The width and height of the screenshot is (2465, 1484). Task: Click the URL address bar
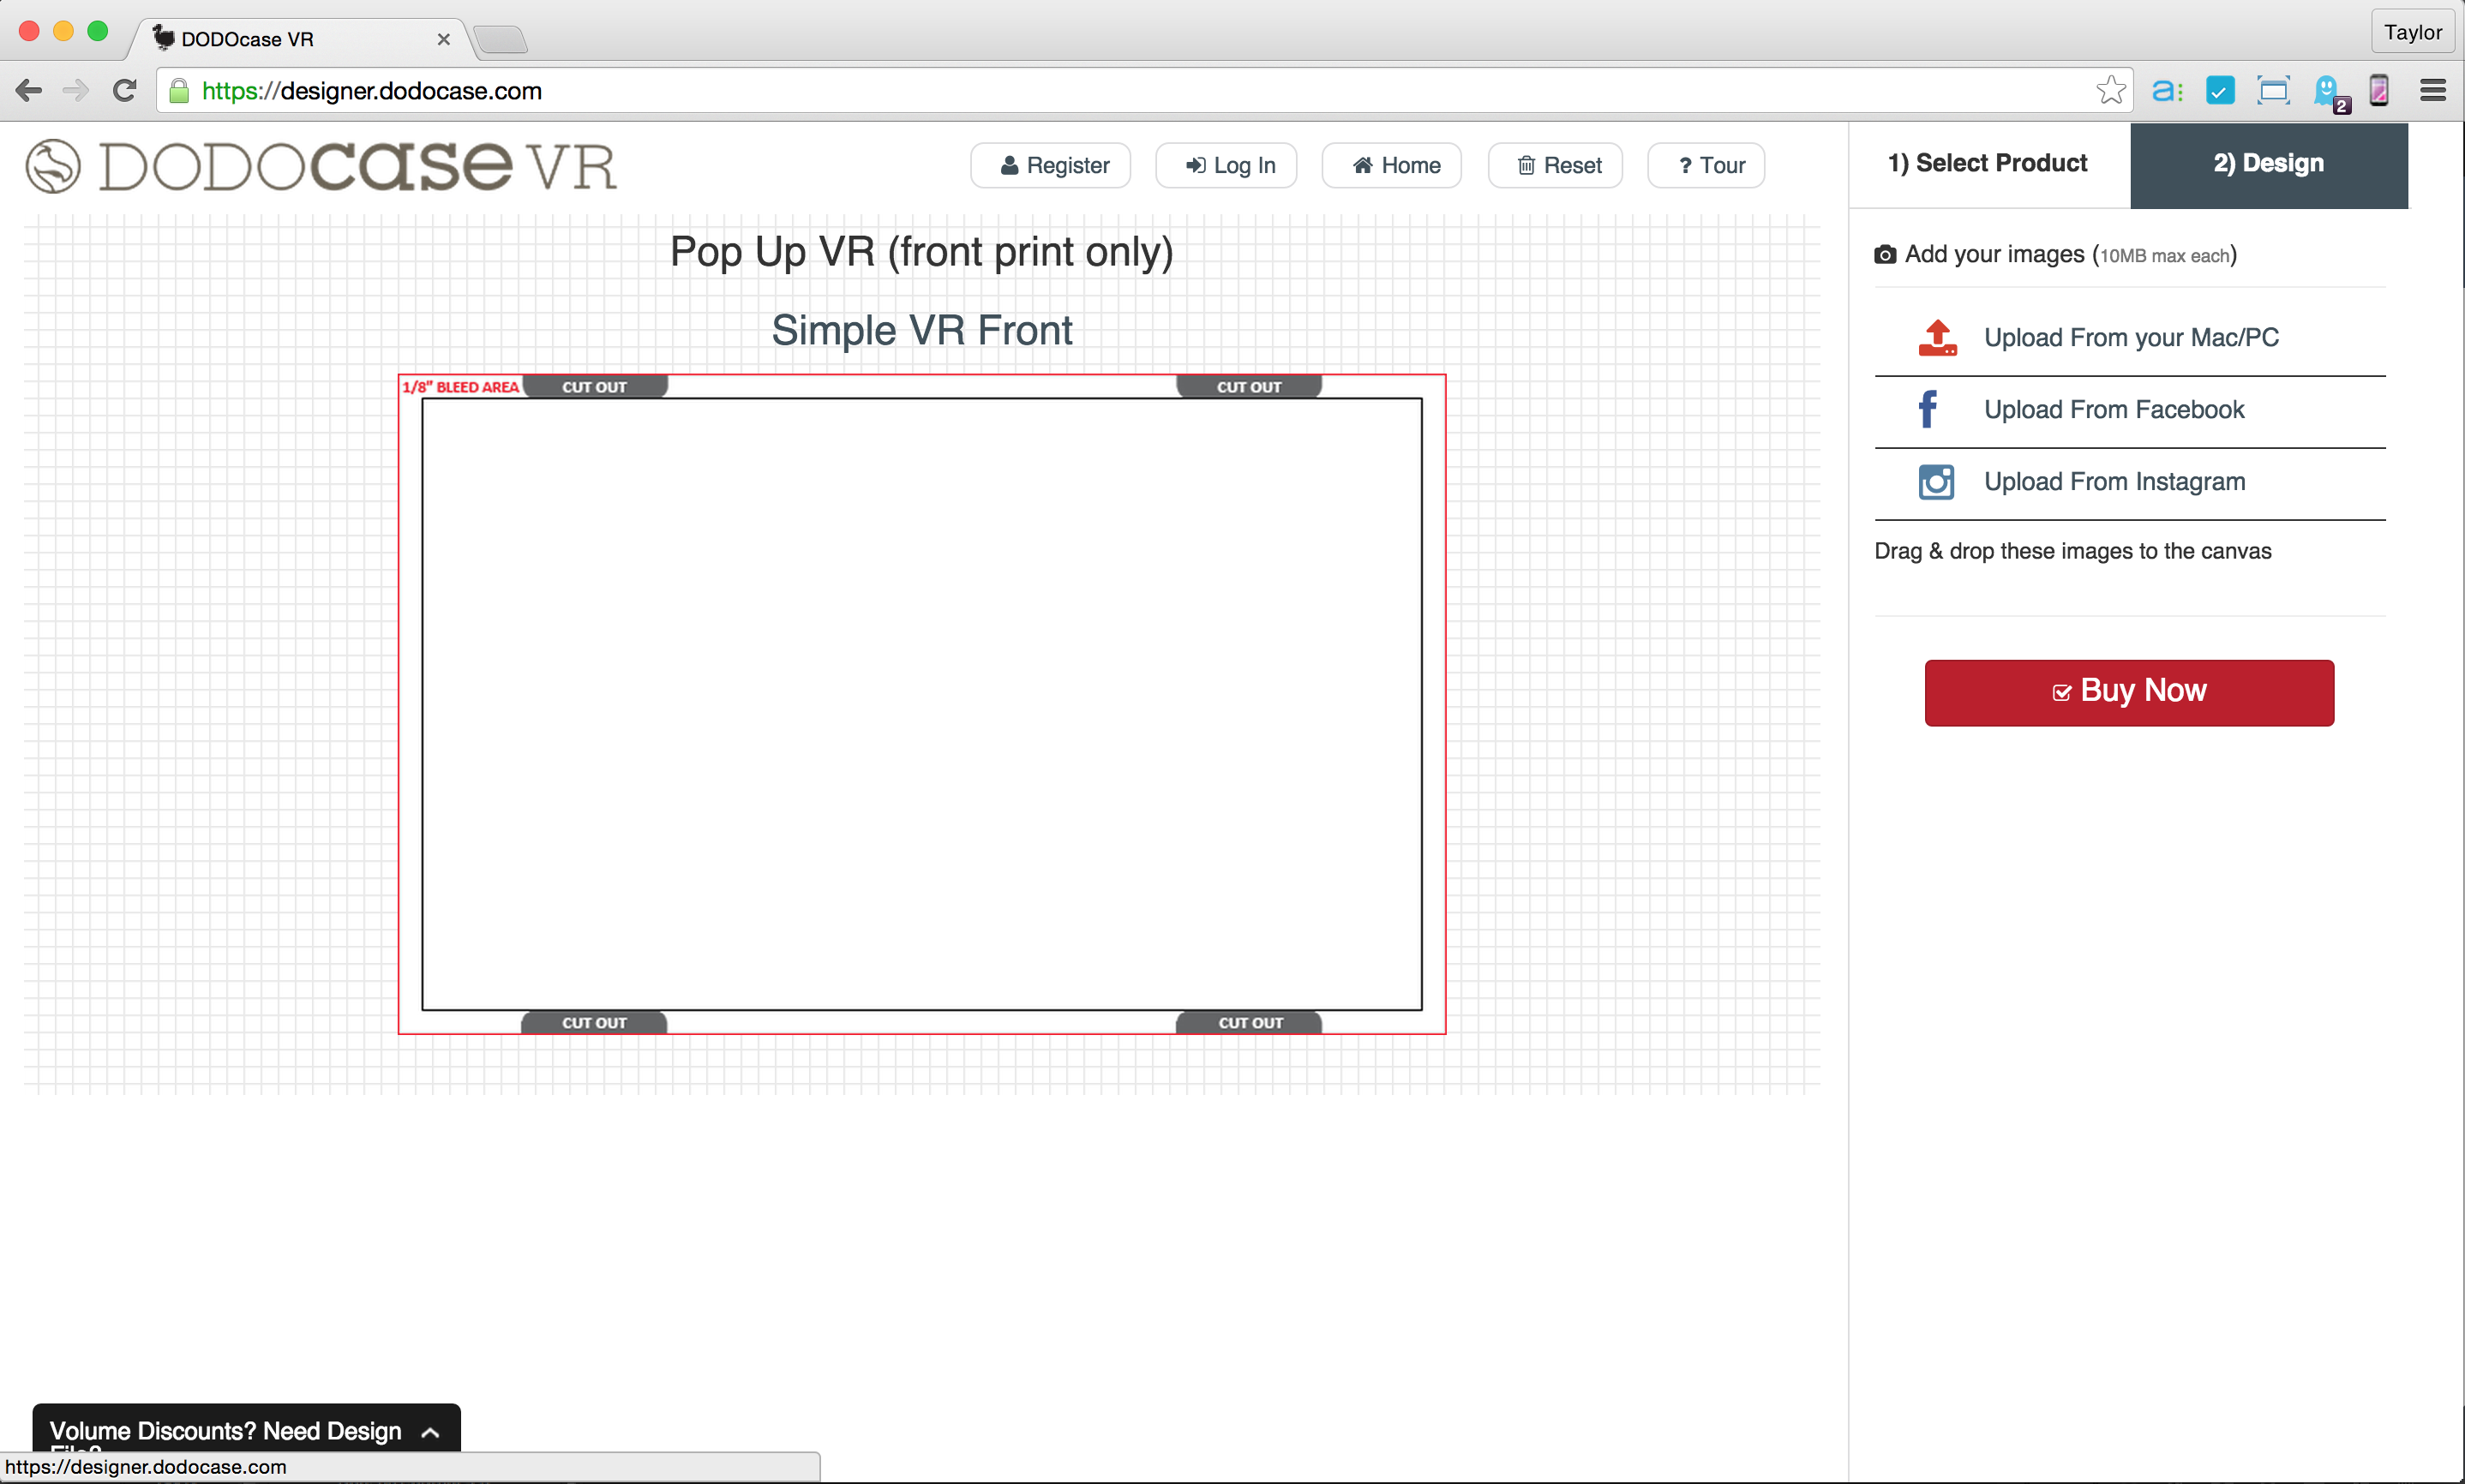click(x=1100, y=90)
